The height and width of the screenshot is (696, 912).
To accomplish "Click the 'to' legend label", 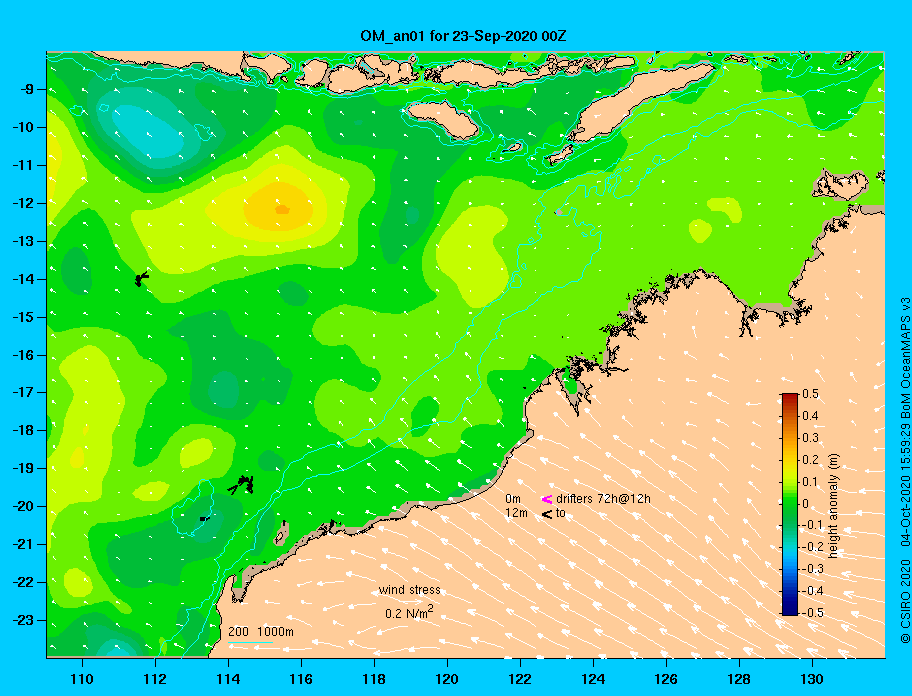I will coord(561,513).
